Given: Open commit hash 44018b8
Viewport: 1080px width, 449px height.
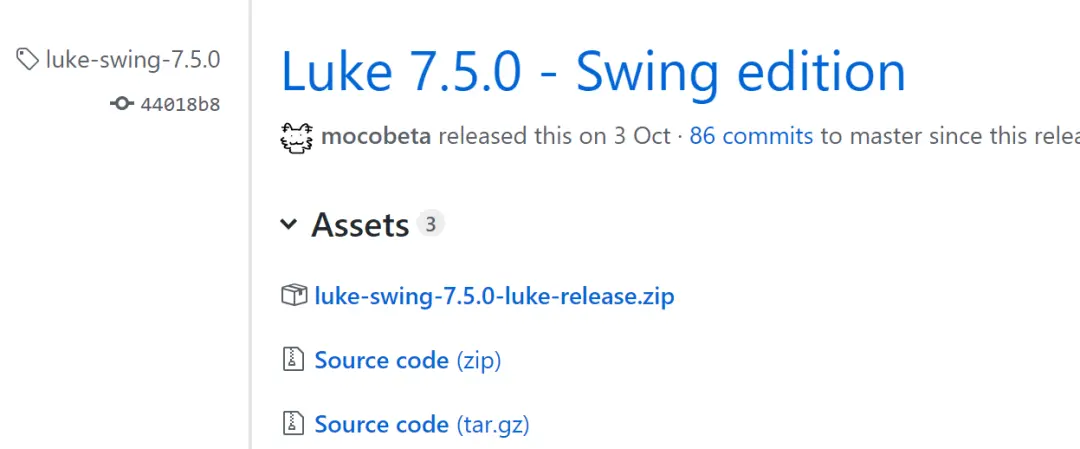Looking at the screenshot, I should [x=180, y=105].
